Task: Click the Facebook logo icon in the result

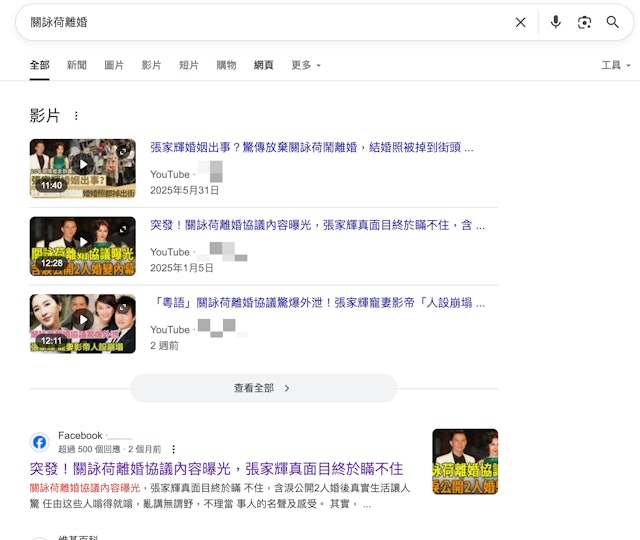Action: (40, 442)
